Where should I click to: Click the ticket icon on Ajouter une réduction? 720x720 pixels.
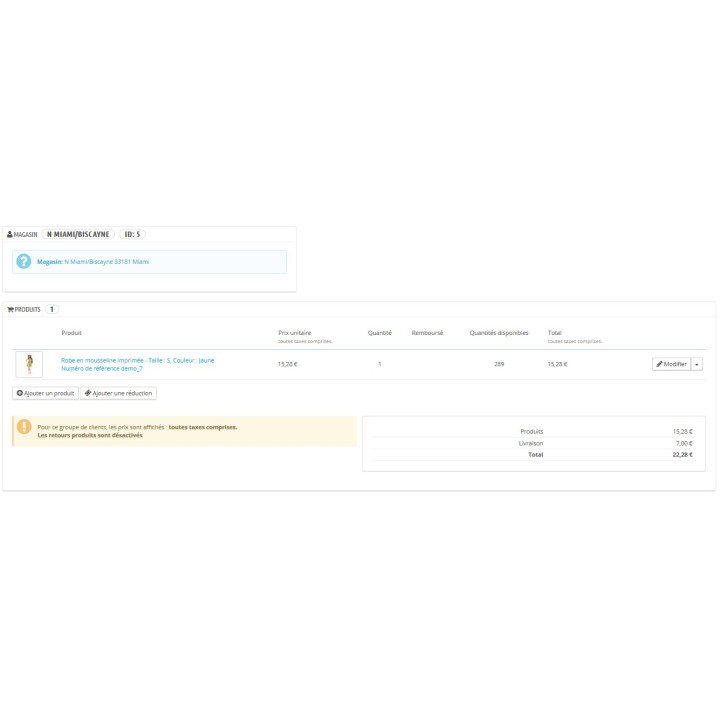tap(88, 393)
